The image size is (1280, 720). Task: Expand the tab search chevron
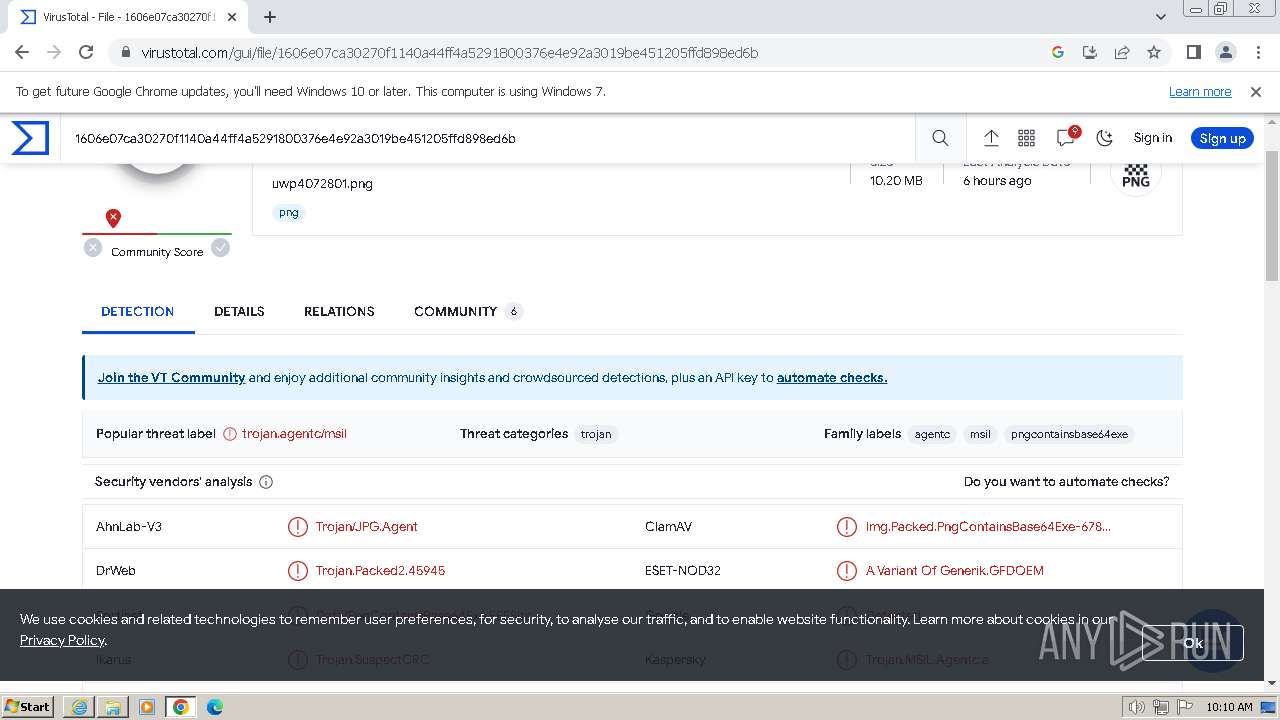(1161, 17)
